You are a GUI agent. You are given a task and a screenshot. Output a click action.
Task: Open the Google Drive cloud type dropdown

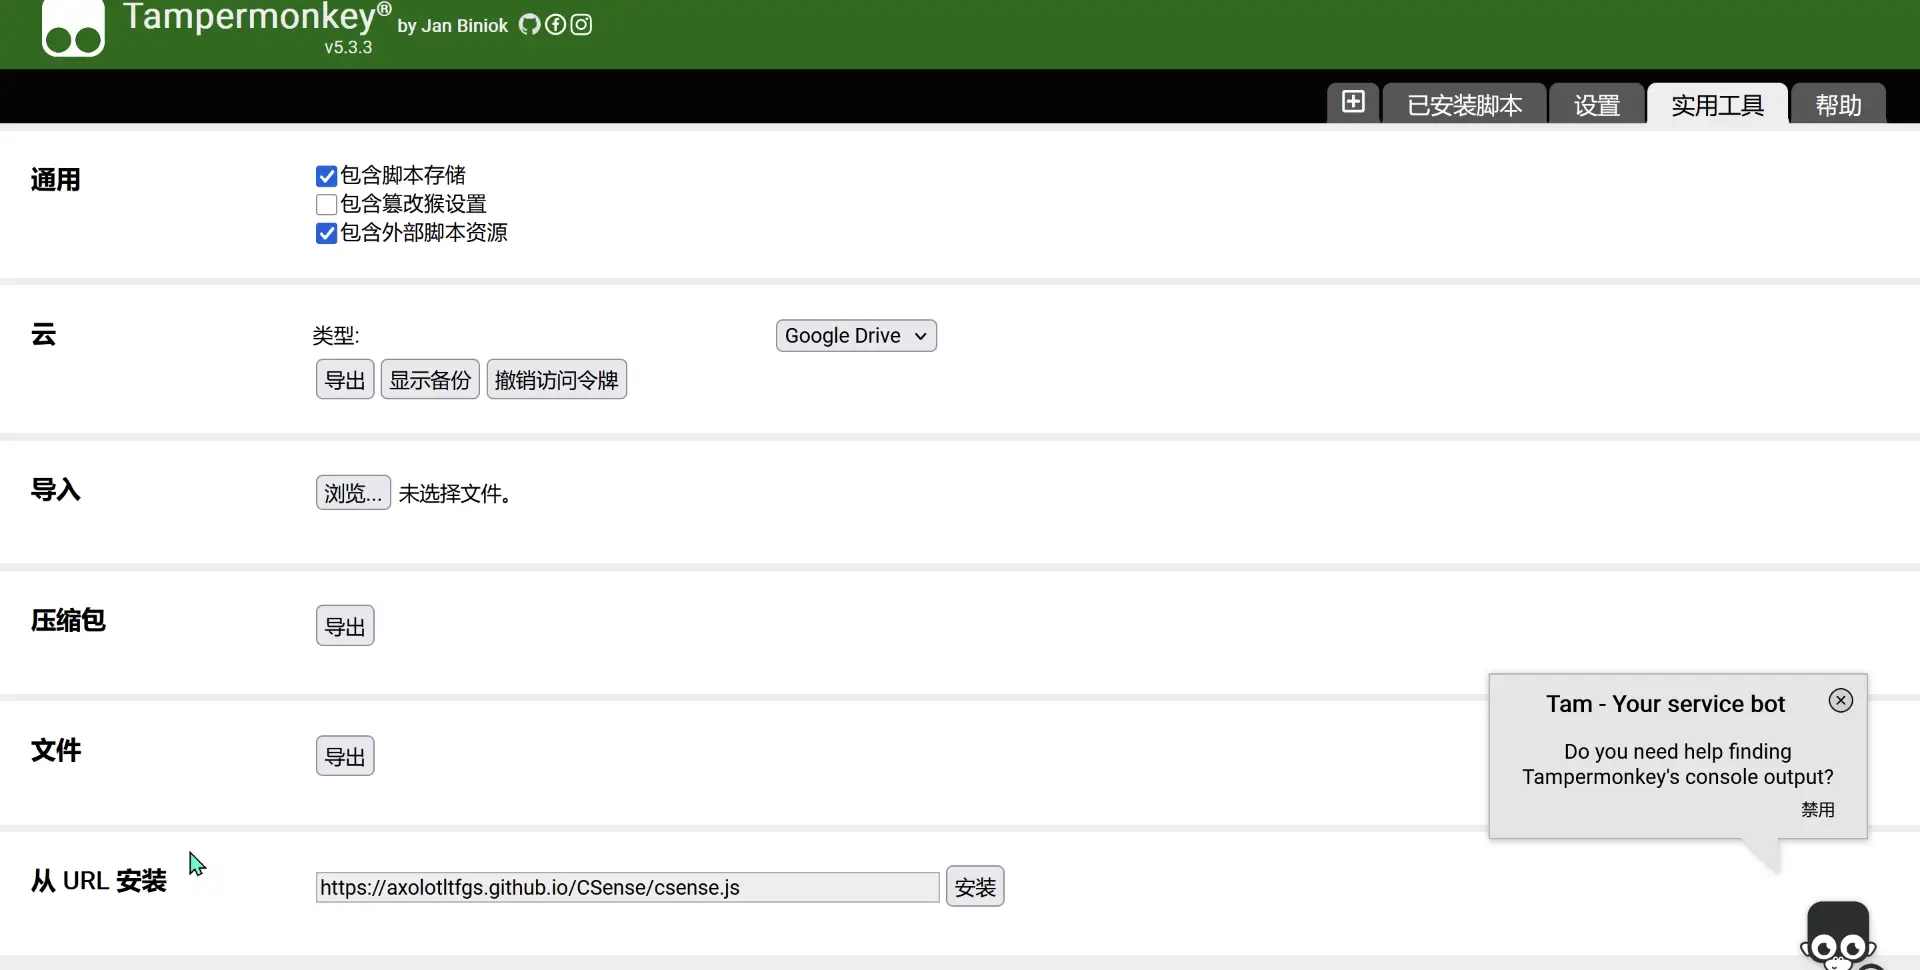(x=856, y=336)
